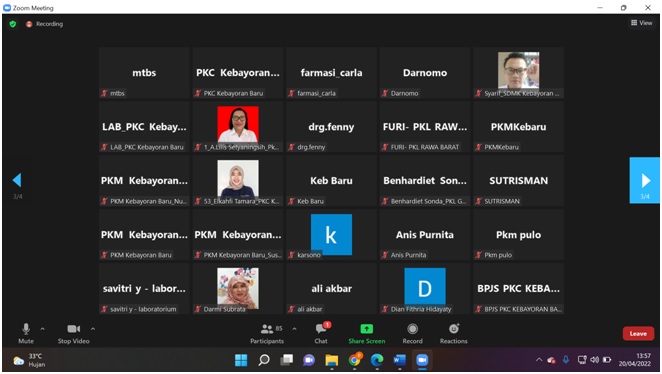The height and width of the screenshot is (374, 662).
Task: Toggle recording with Record button
Action: pyautogui.click(x=412, y=333)
